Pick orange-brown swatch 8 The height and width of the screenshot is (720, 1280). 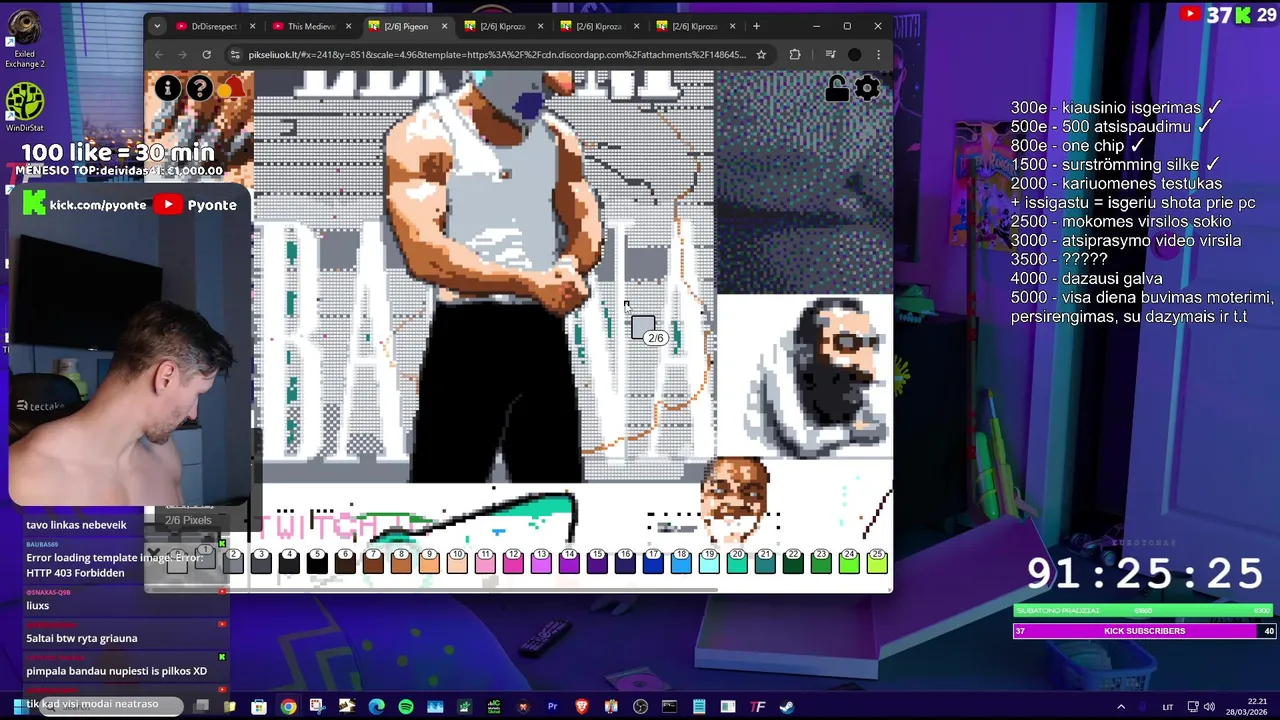pos(401,561)
